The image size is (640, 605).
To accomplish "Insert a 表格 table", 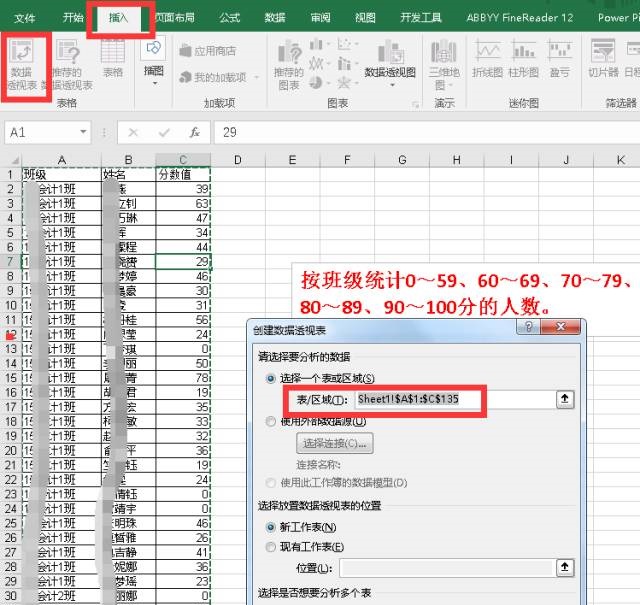I will [113, 59].
